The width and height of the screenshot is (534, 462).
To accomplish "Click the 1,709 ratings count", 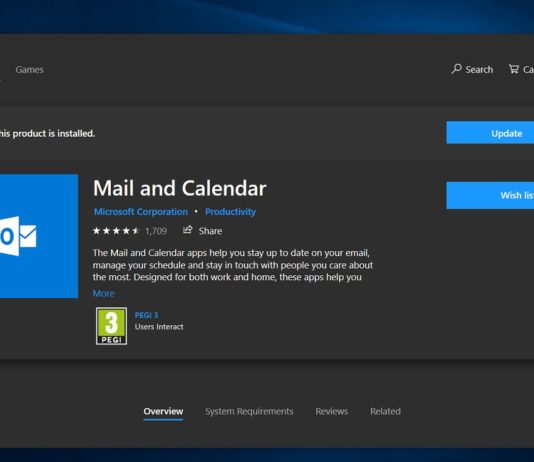I will click(x=156, y=232).
